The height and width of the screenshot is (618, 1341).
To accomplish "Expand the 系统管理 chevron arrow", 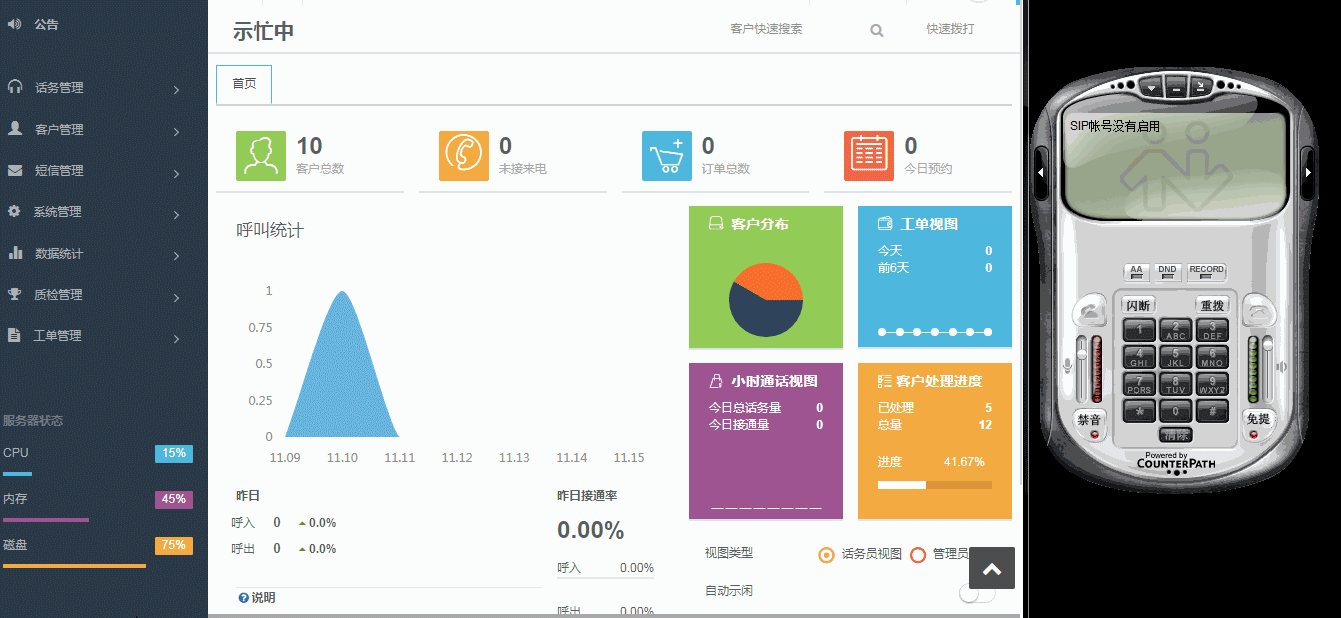I will [x=177, y=211].
